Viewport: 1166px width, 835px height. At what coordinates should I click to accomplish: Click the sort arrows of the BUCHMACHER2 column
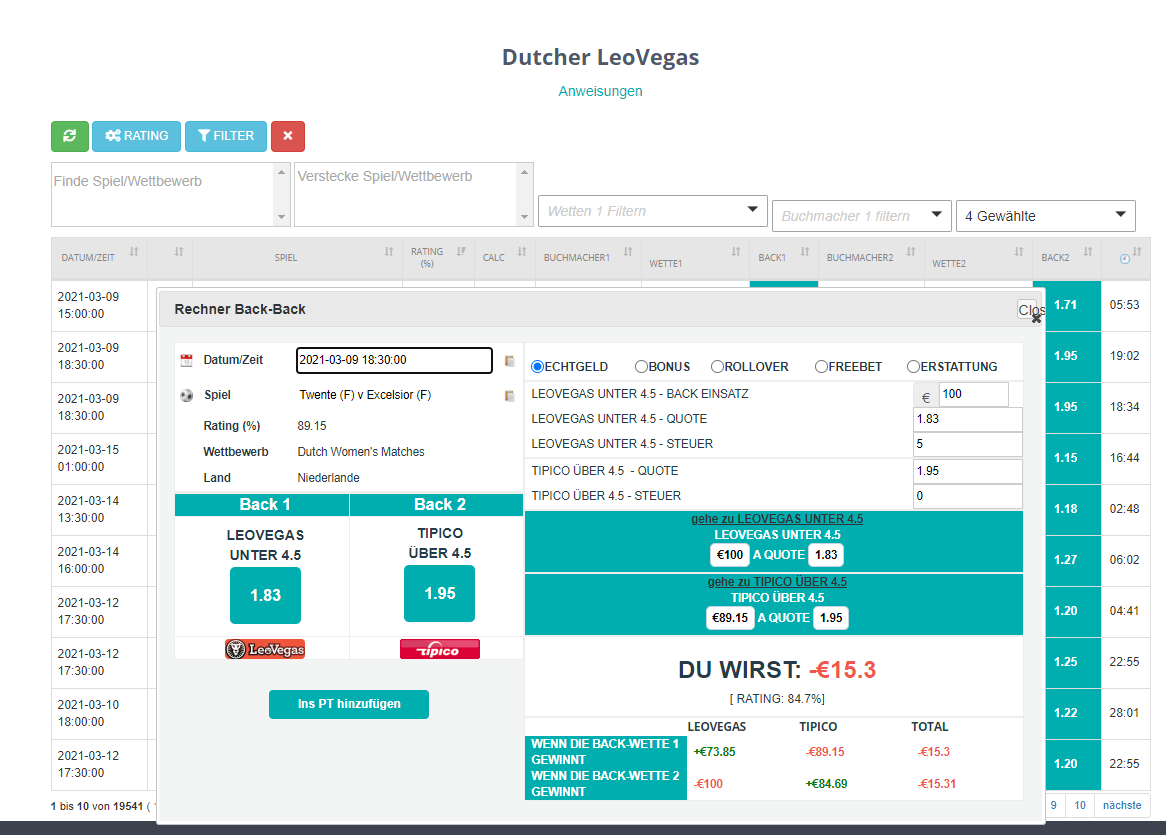point(911,252)
